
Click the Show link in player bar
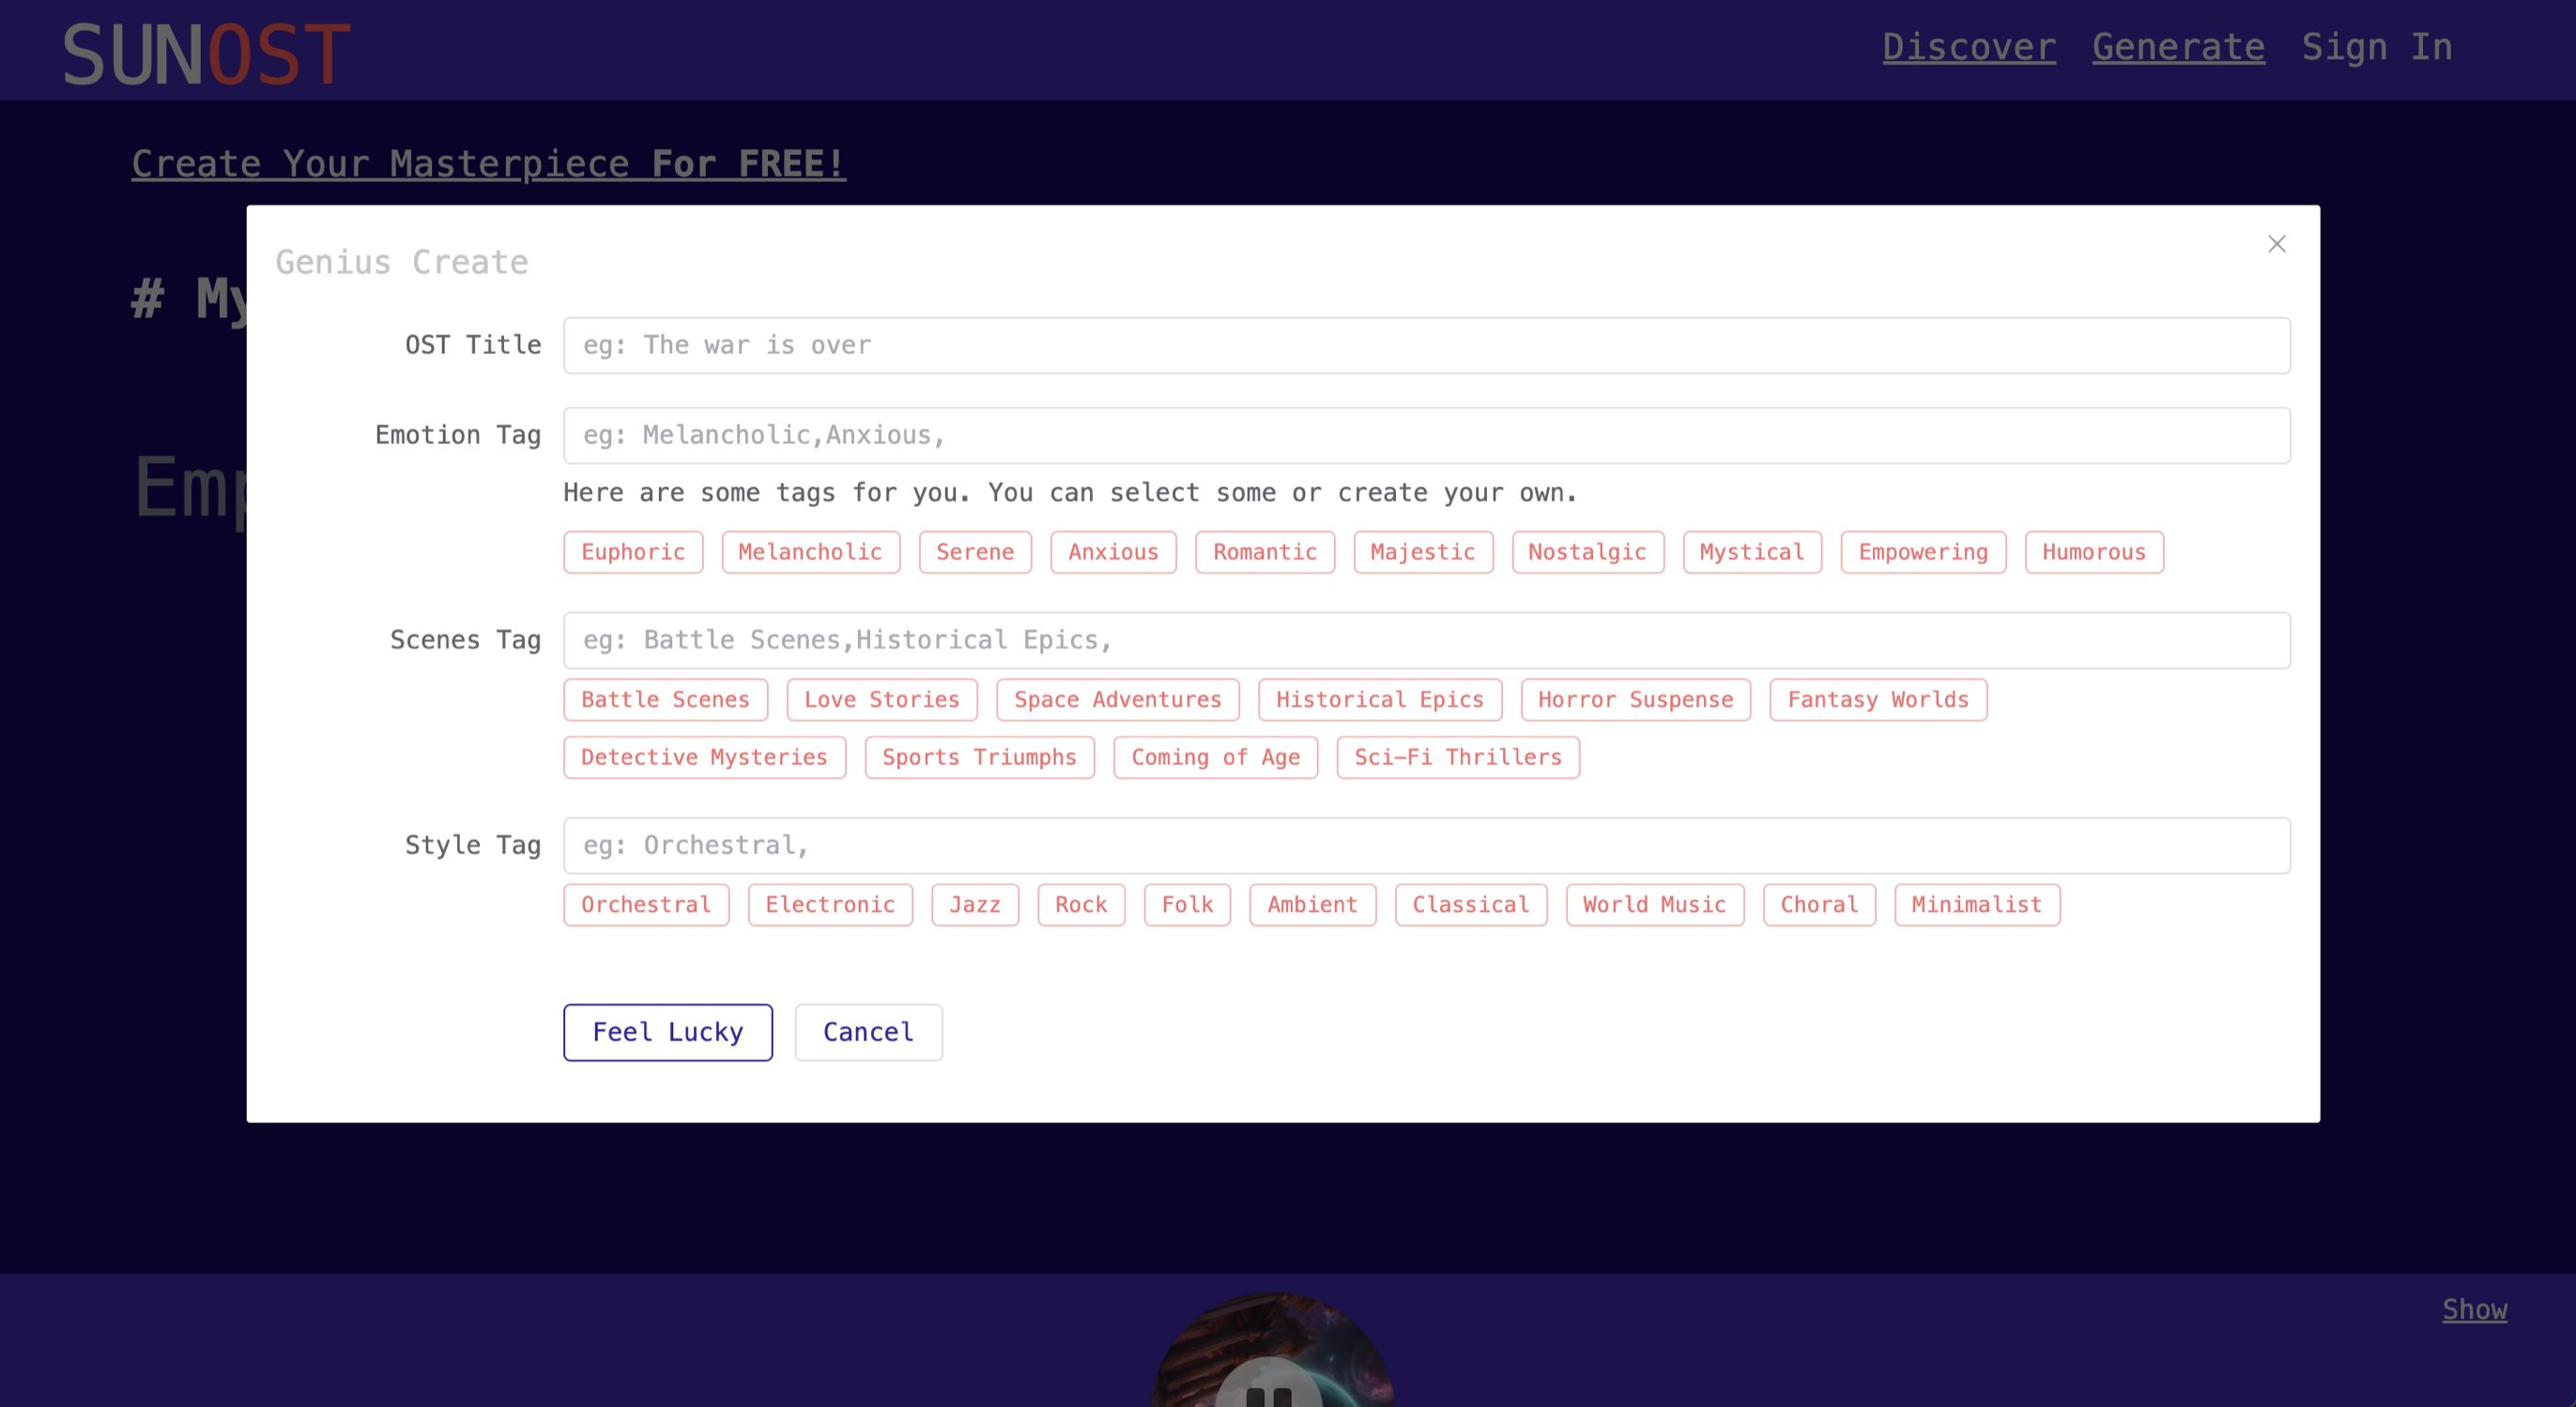point(2474,1309)
